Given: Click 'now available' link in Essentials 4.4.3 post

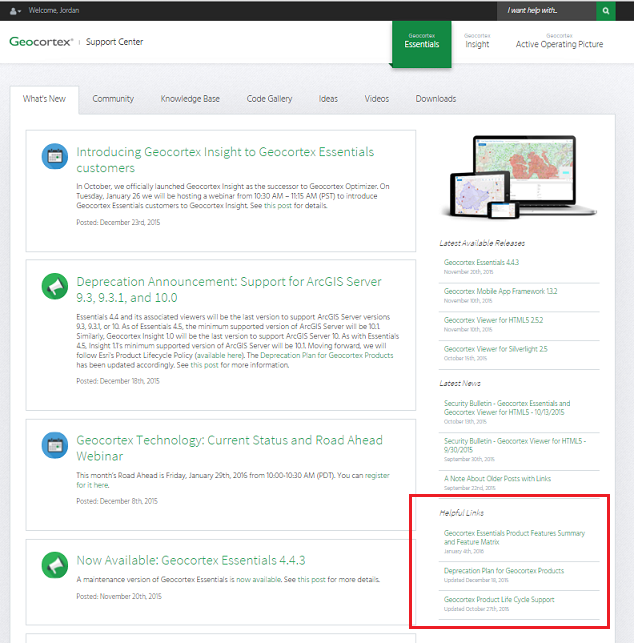Looking at the screenshot, I should click(x=259, y=579).
